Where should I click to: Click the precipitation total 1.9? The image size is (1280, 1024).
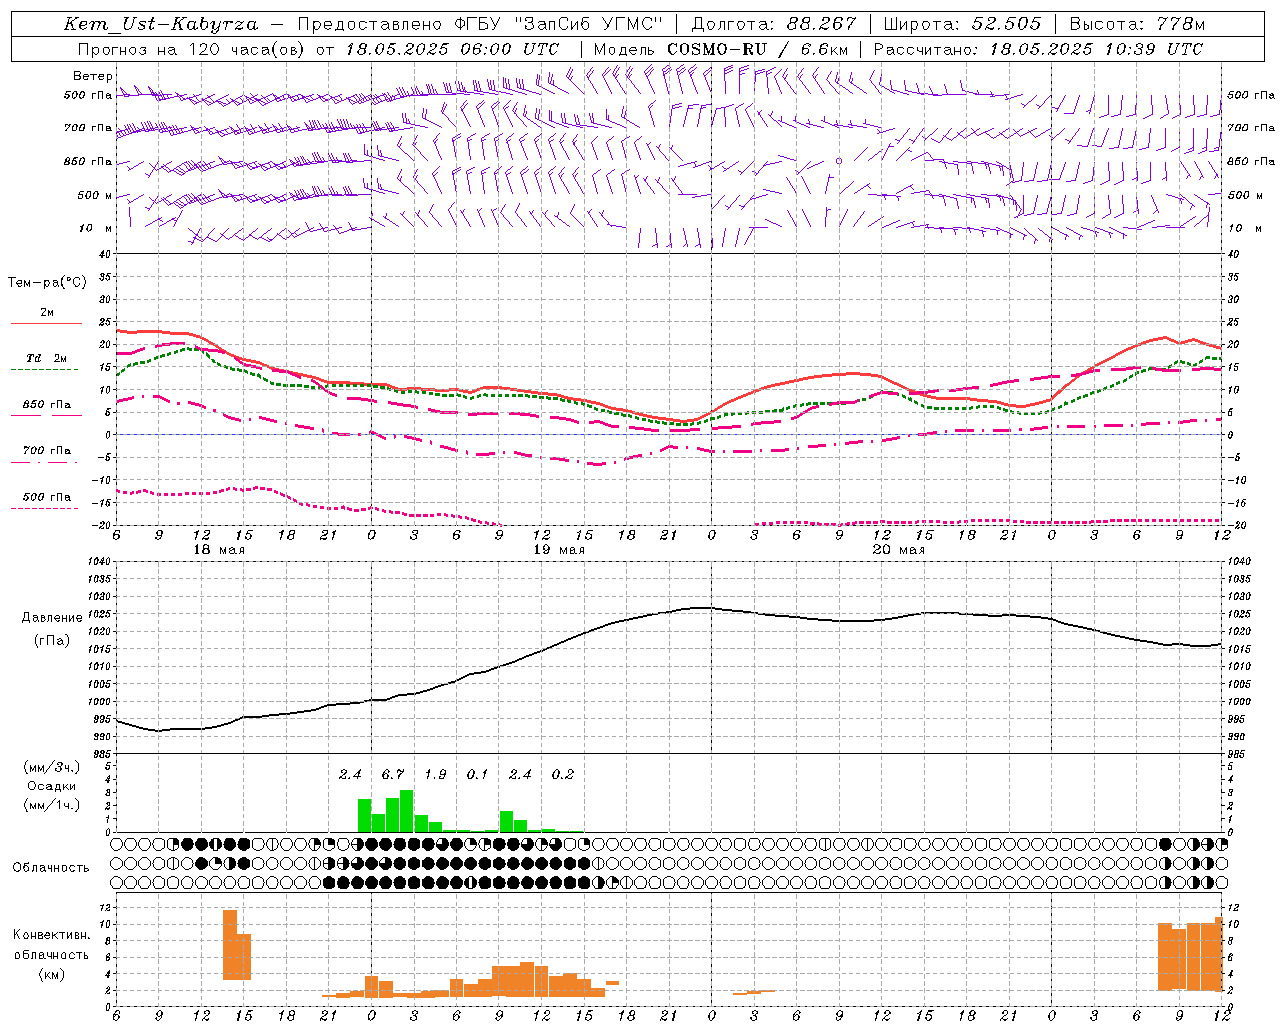(x=435, y=774)
